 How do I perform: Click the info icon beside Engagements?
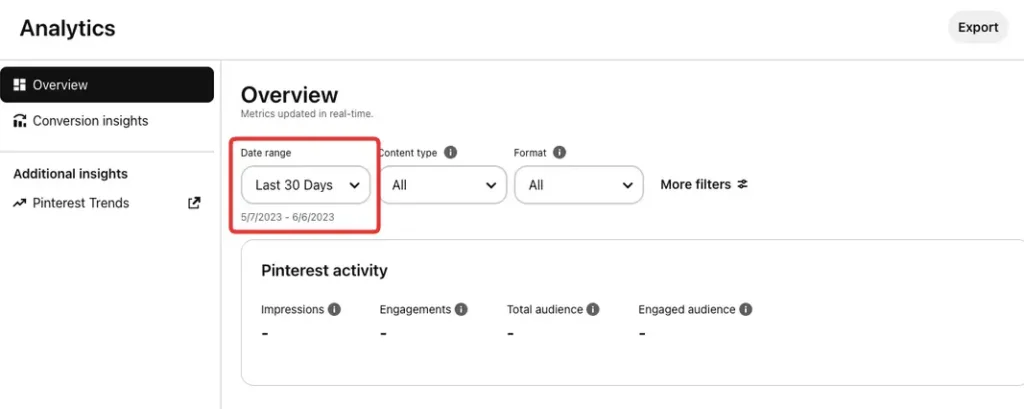461,310
